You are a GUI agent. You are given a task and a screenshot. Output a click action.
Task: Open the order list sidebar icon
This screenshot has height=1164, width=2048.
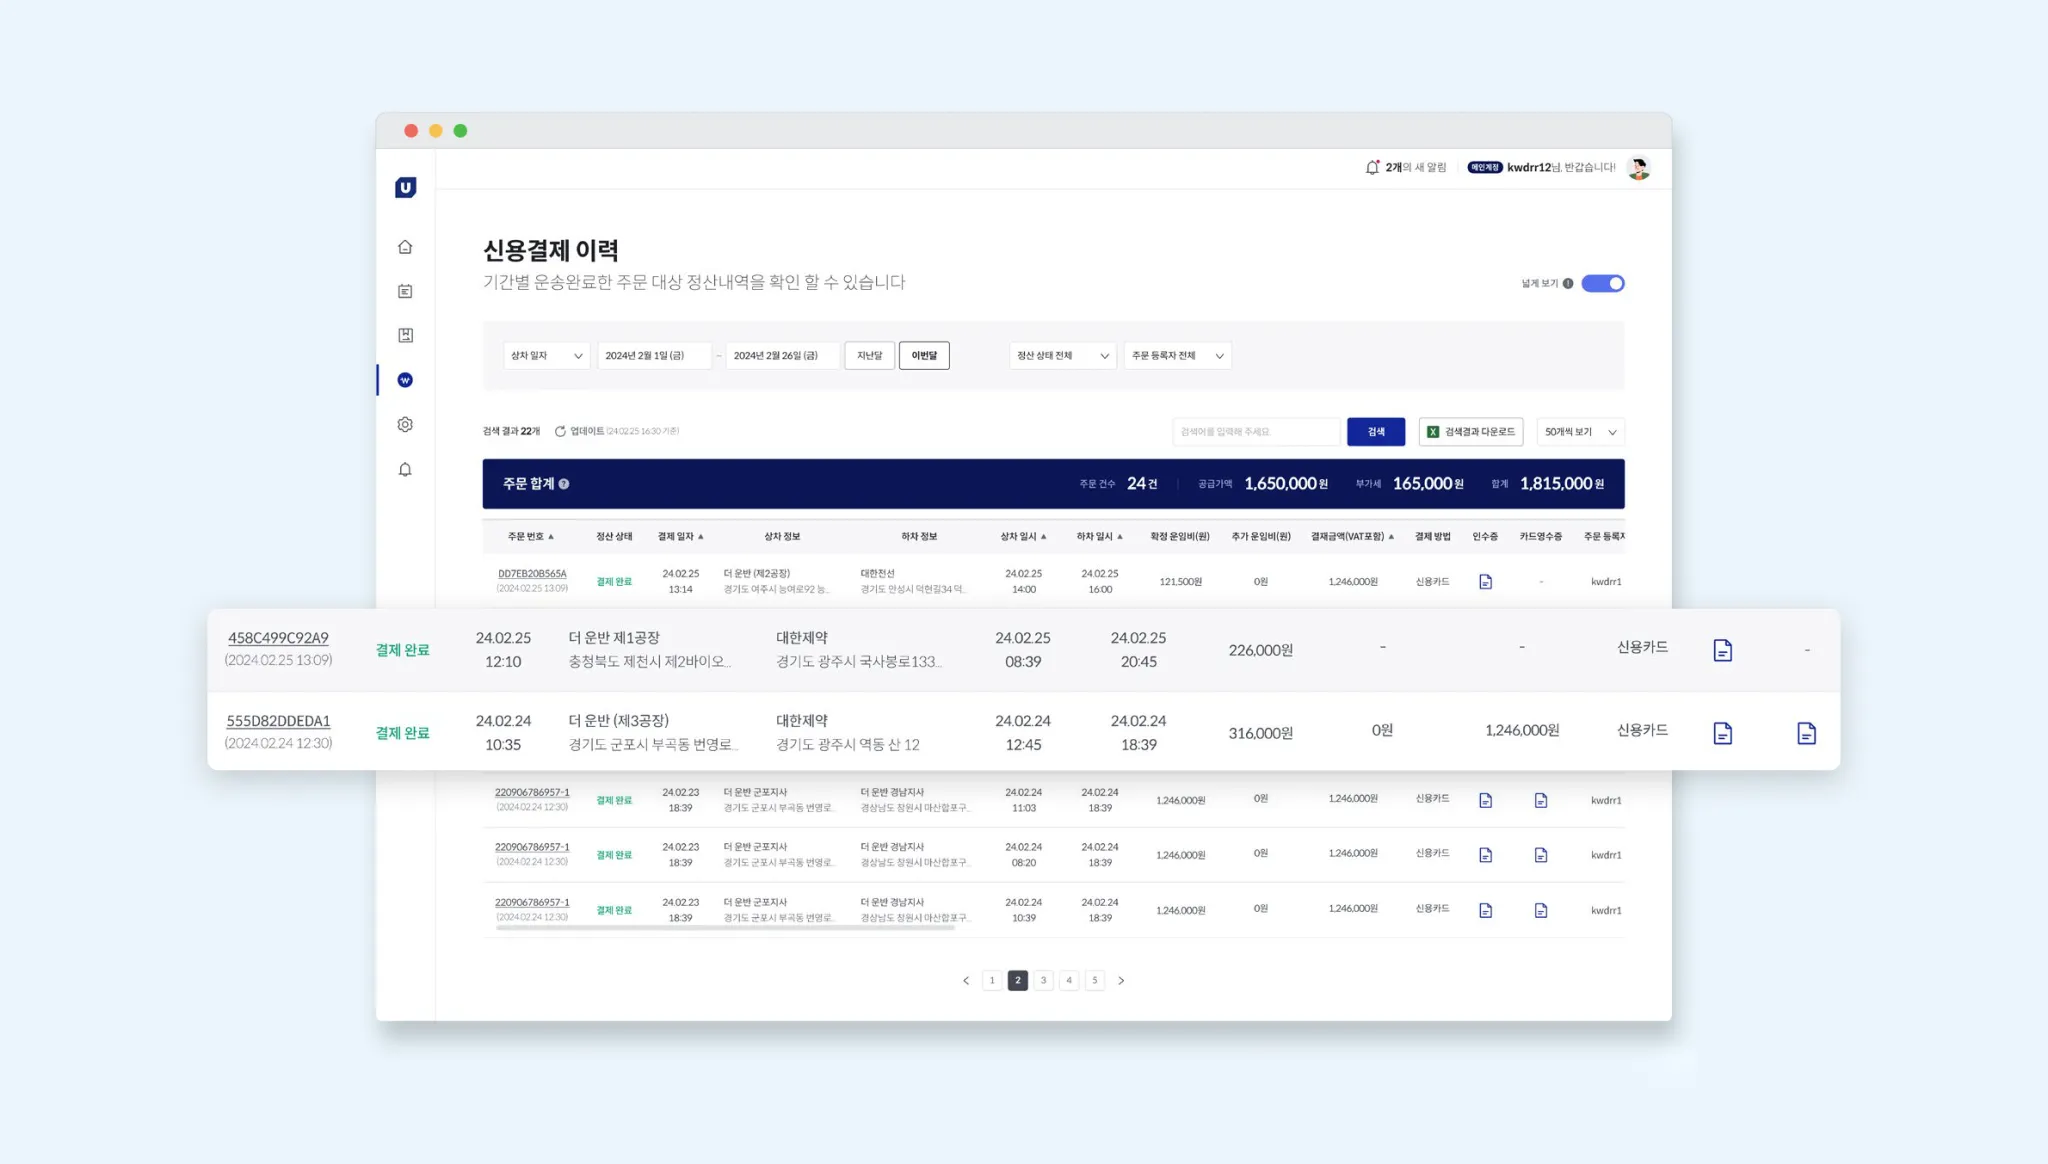click(405, 291)
